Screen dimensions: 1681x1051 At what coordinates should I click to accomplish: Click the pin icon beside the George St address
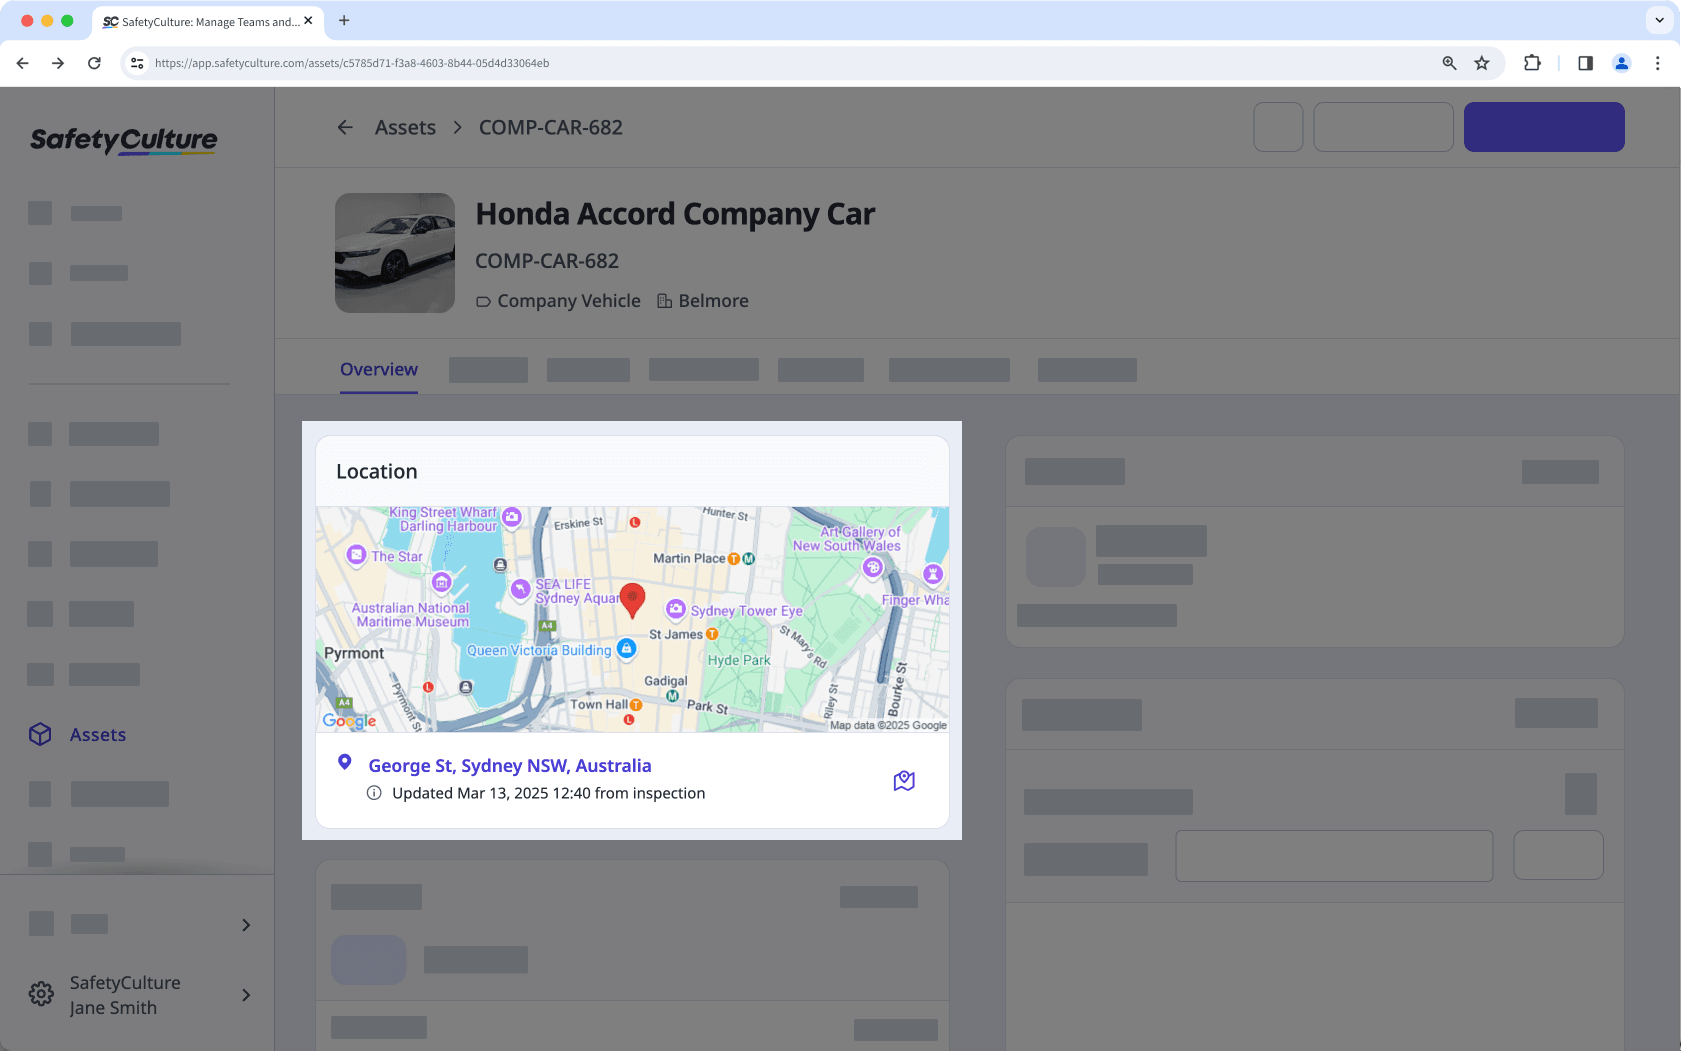tap(344, 761)
